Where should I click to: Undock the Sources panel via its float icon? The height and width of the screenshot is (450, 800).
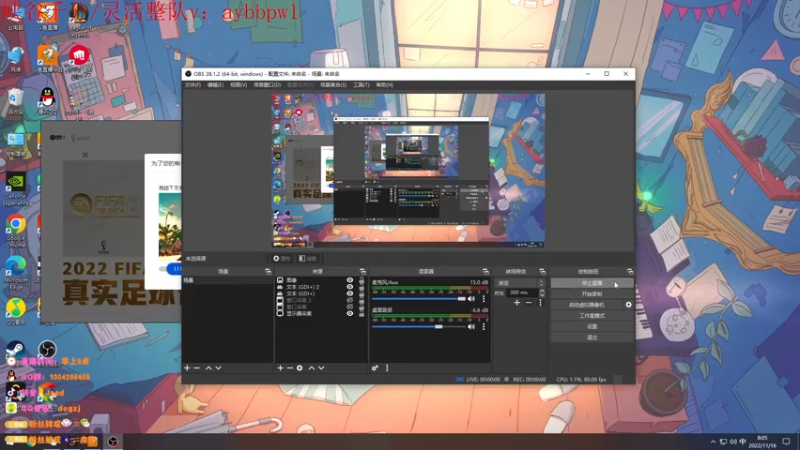coord(362,271)
